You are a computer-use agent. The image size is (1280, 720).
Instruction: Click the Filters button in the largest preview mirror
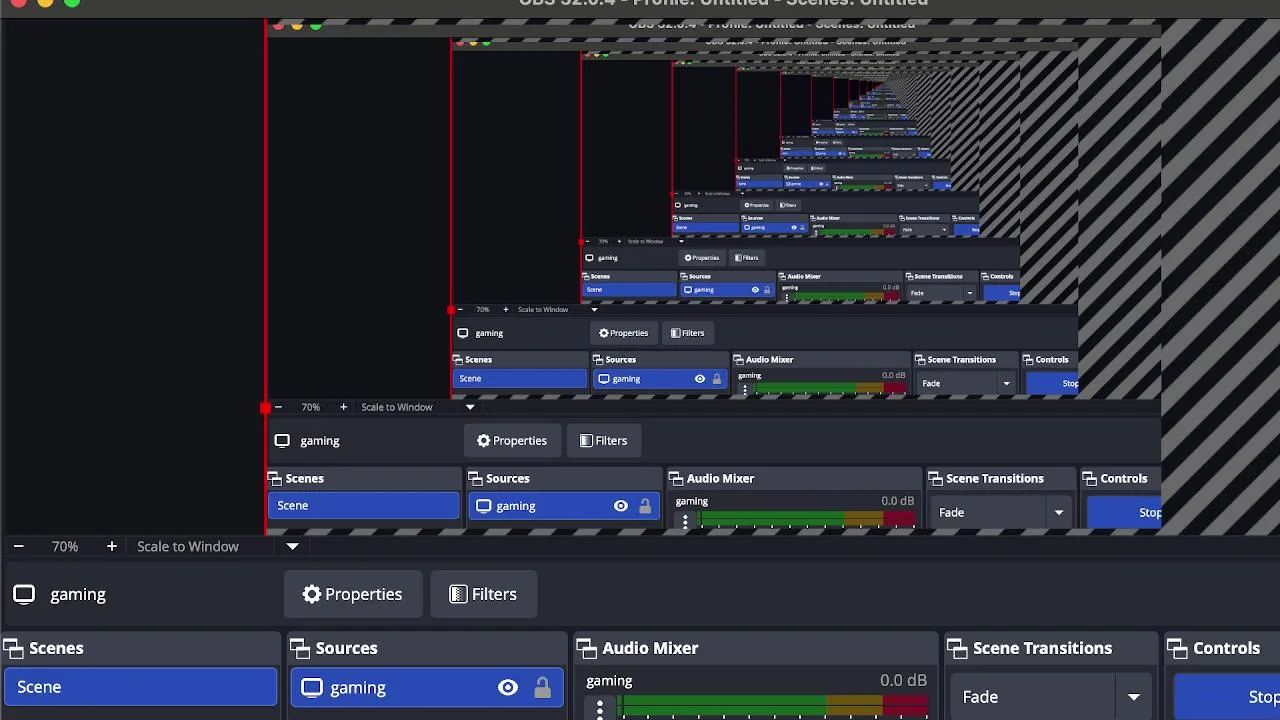(603, 441)
